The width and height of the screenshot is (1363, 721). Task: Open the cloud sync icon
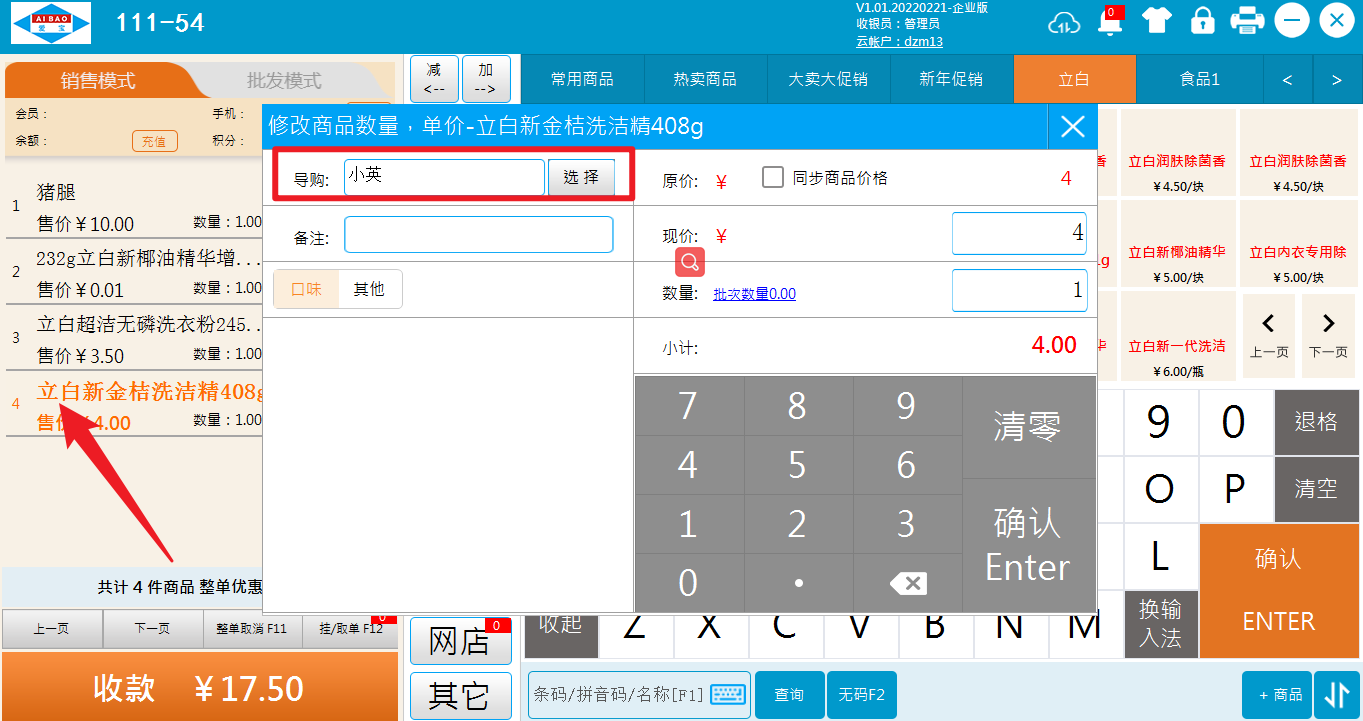point(1064,21)
